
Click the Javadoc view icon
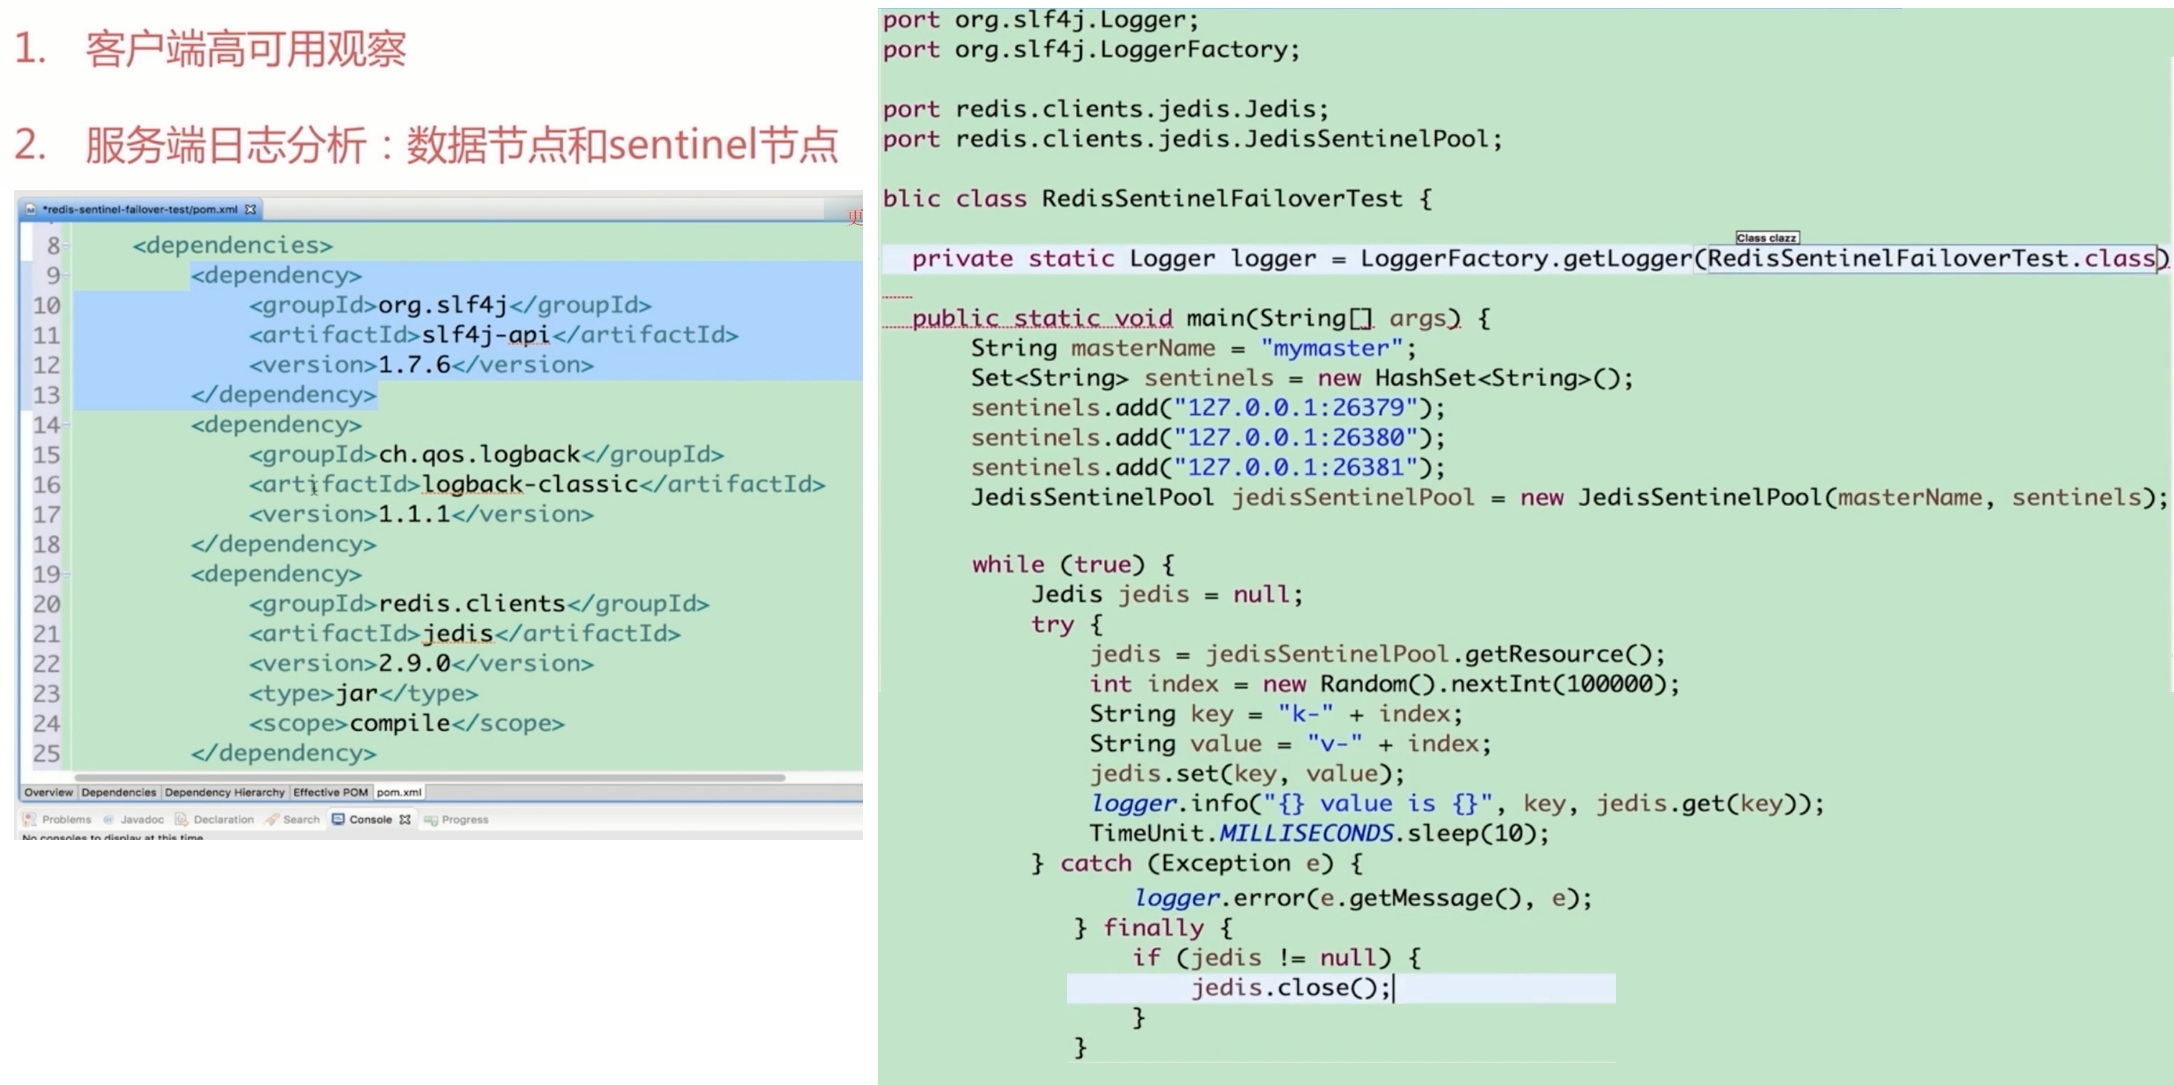[109, 819]
